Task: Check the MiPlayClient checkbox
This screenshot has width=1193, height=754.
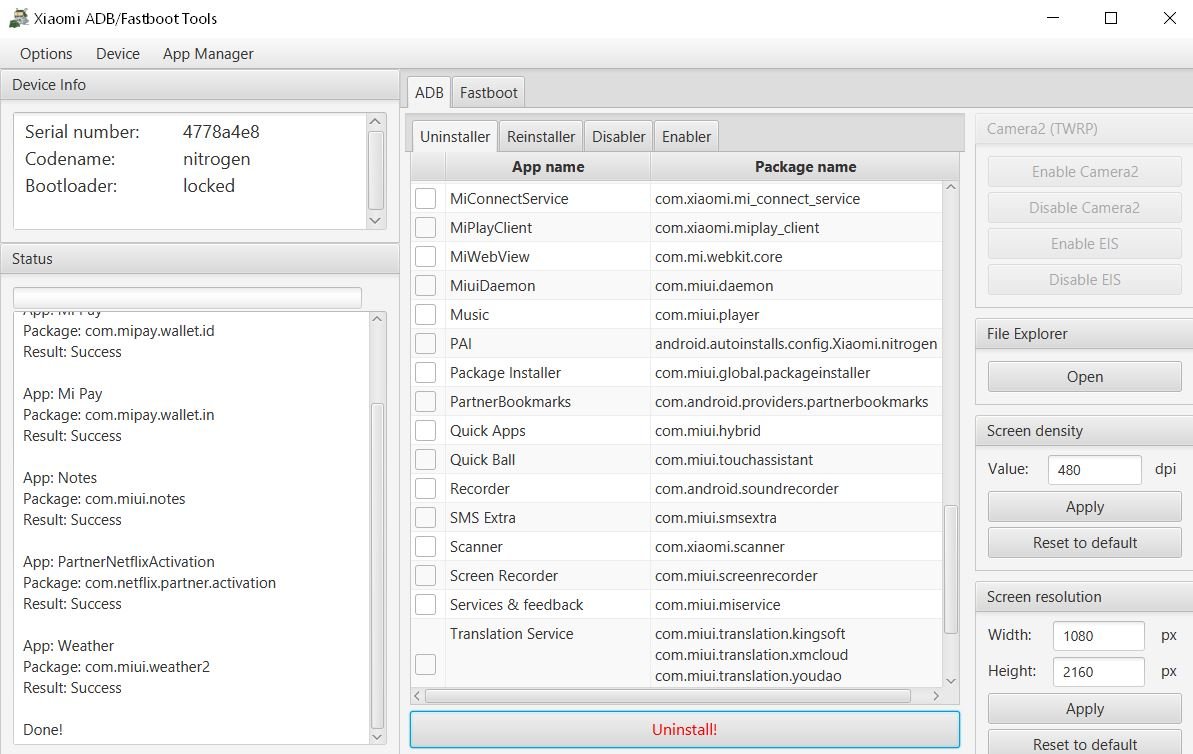Action: click(x=425, y=227)
